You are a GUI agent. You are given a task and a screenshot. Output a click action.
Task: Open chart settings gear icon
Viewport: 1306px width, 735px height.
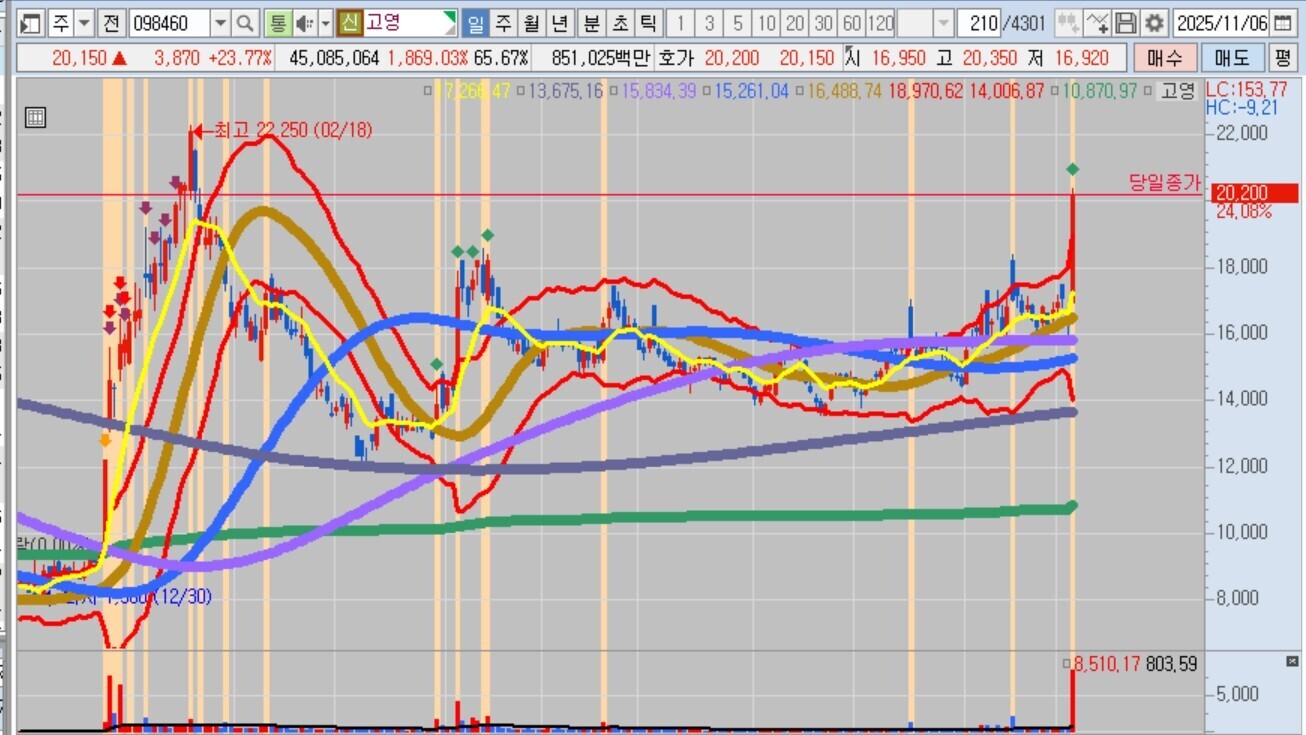pos(1155,23)
